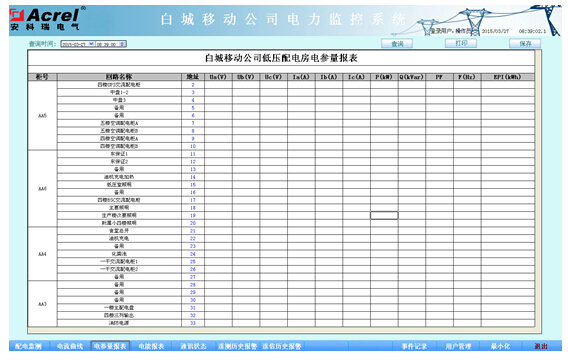Click the 保存 (Save) button
Image resolution: width=568 pixels, height=360 pixels.
click(525, 43)
